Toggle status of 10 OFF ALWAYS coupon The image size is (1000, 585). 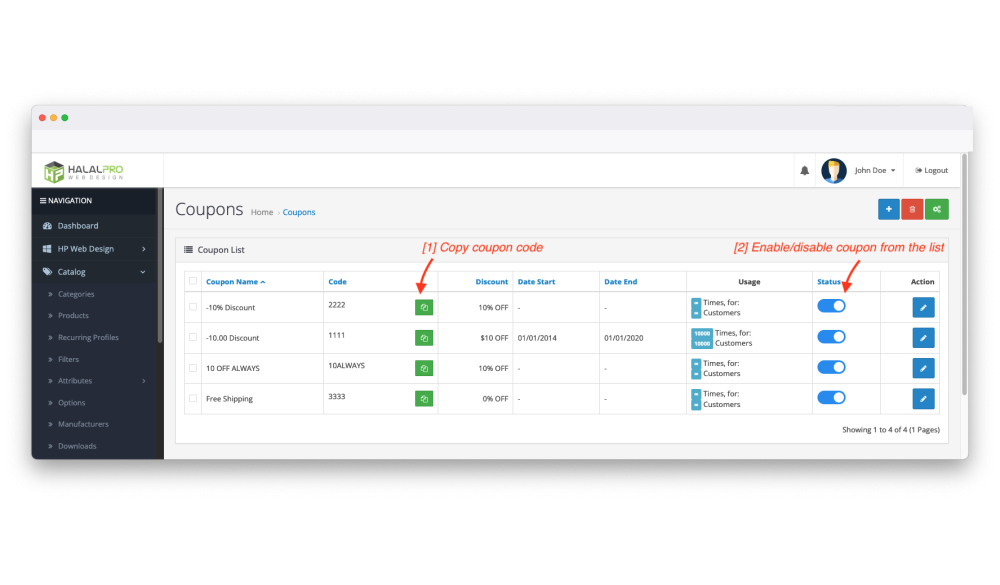[x=831, y=367]
